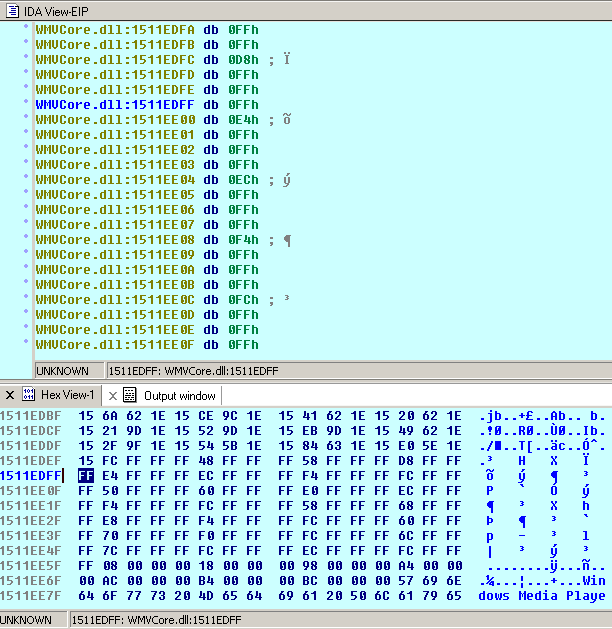Click hex row address 1511EE5F
The height and width of the screenshot is (629, 612).
tap(31, 566)
